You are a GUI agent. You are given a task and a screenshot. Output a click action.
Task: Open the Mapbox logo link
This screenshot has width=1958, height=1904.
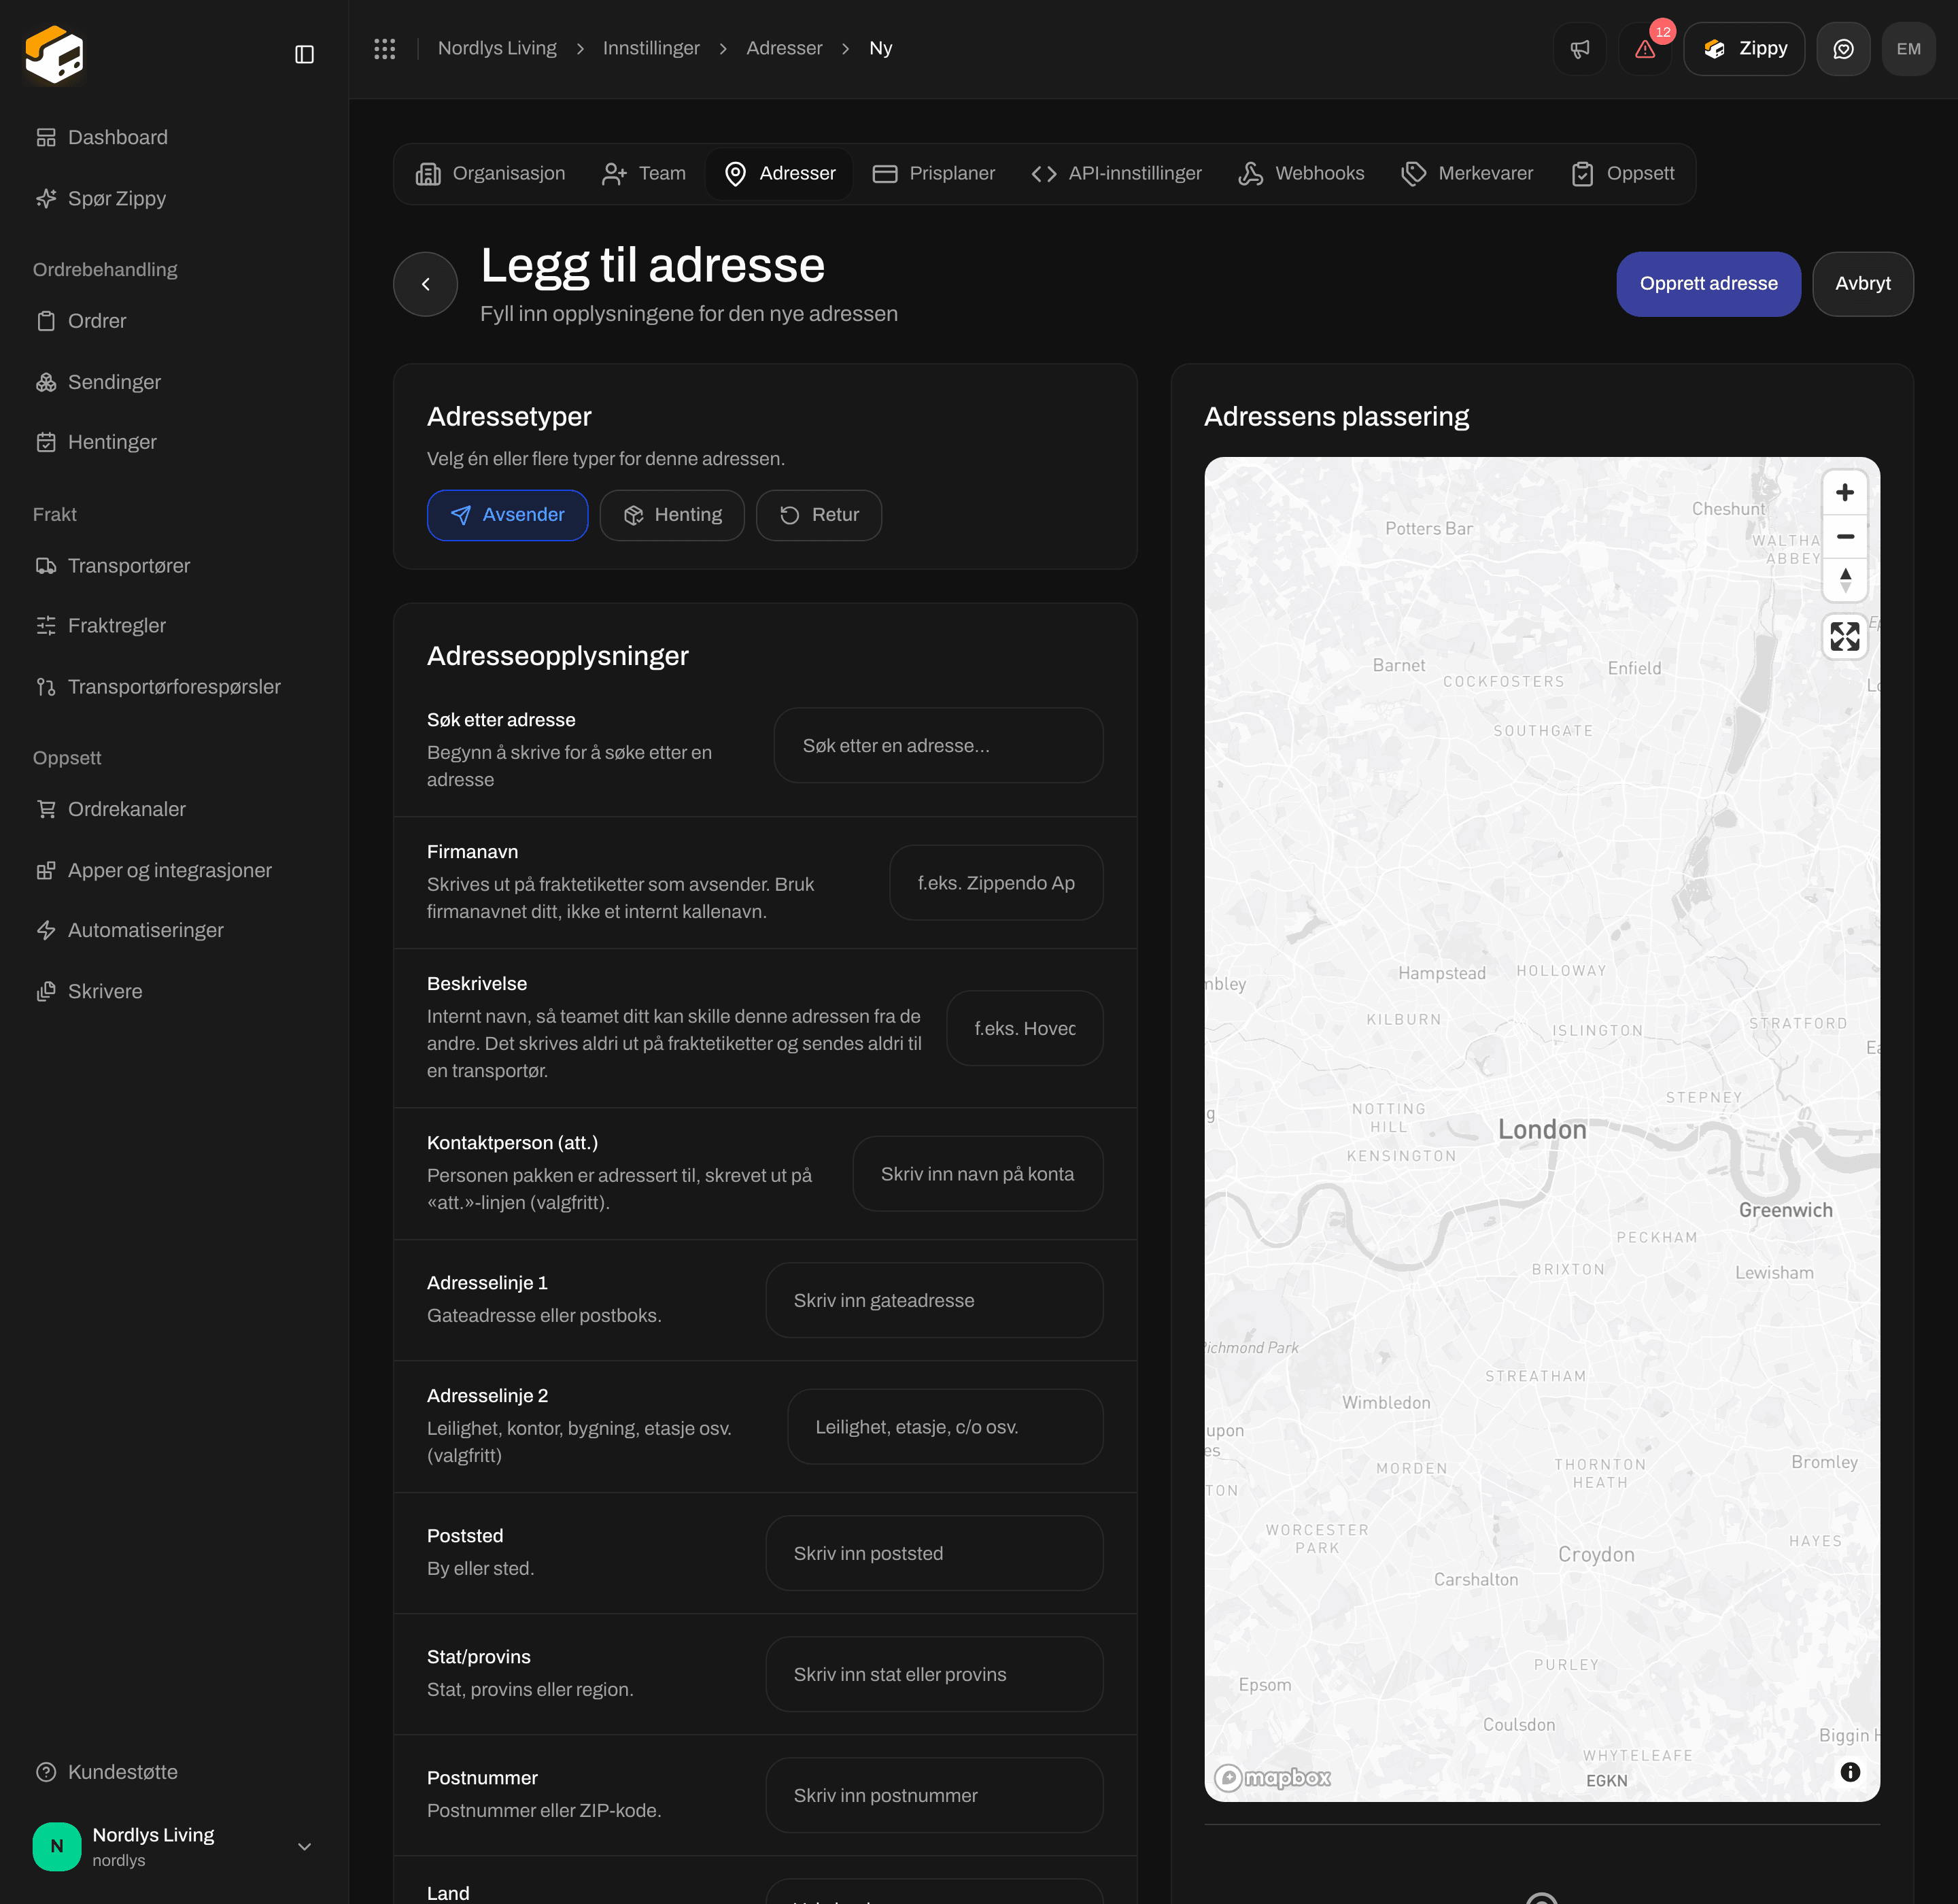point(1272,1777)
